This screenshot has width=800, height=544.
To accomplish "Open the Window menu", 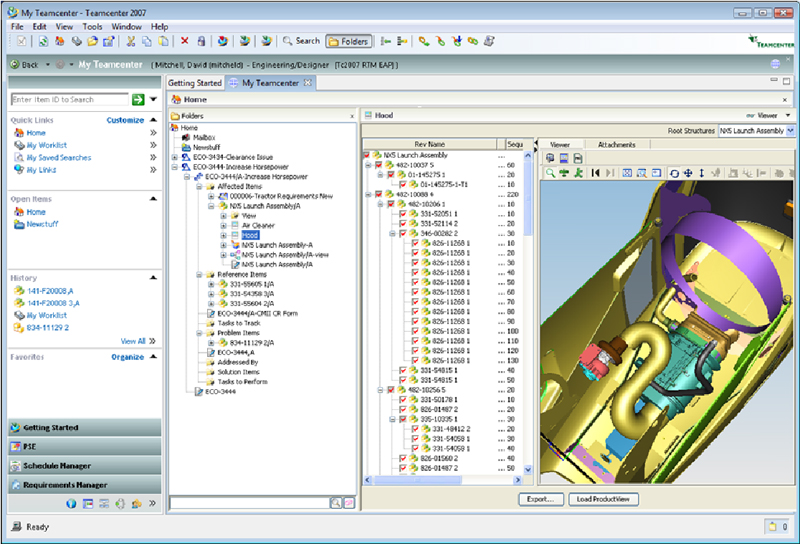I will coord(127,27).
